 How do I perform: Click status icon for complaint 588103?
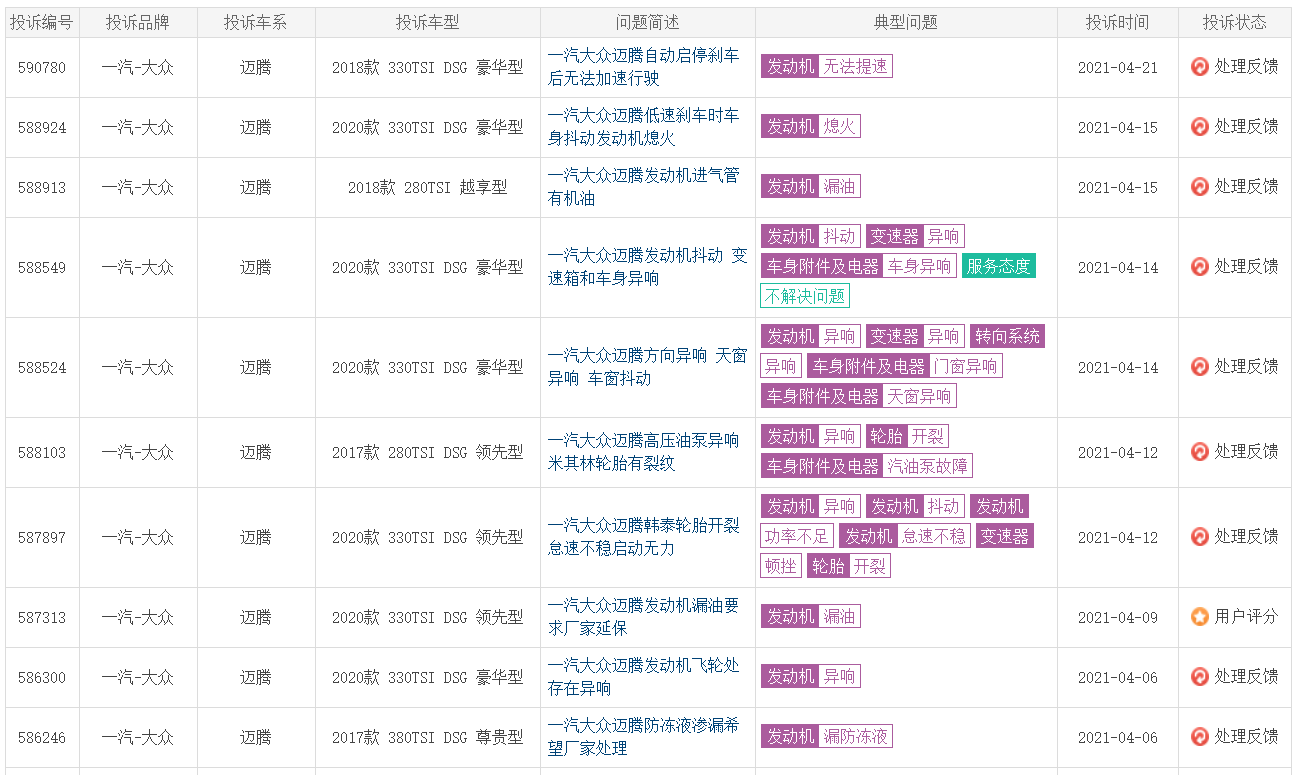click(1200, 452)
